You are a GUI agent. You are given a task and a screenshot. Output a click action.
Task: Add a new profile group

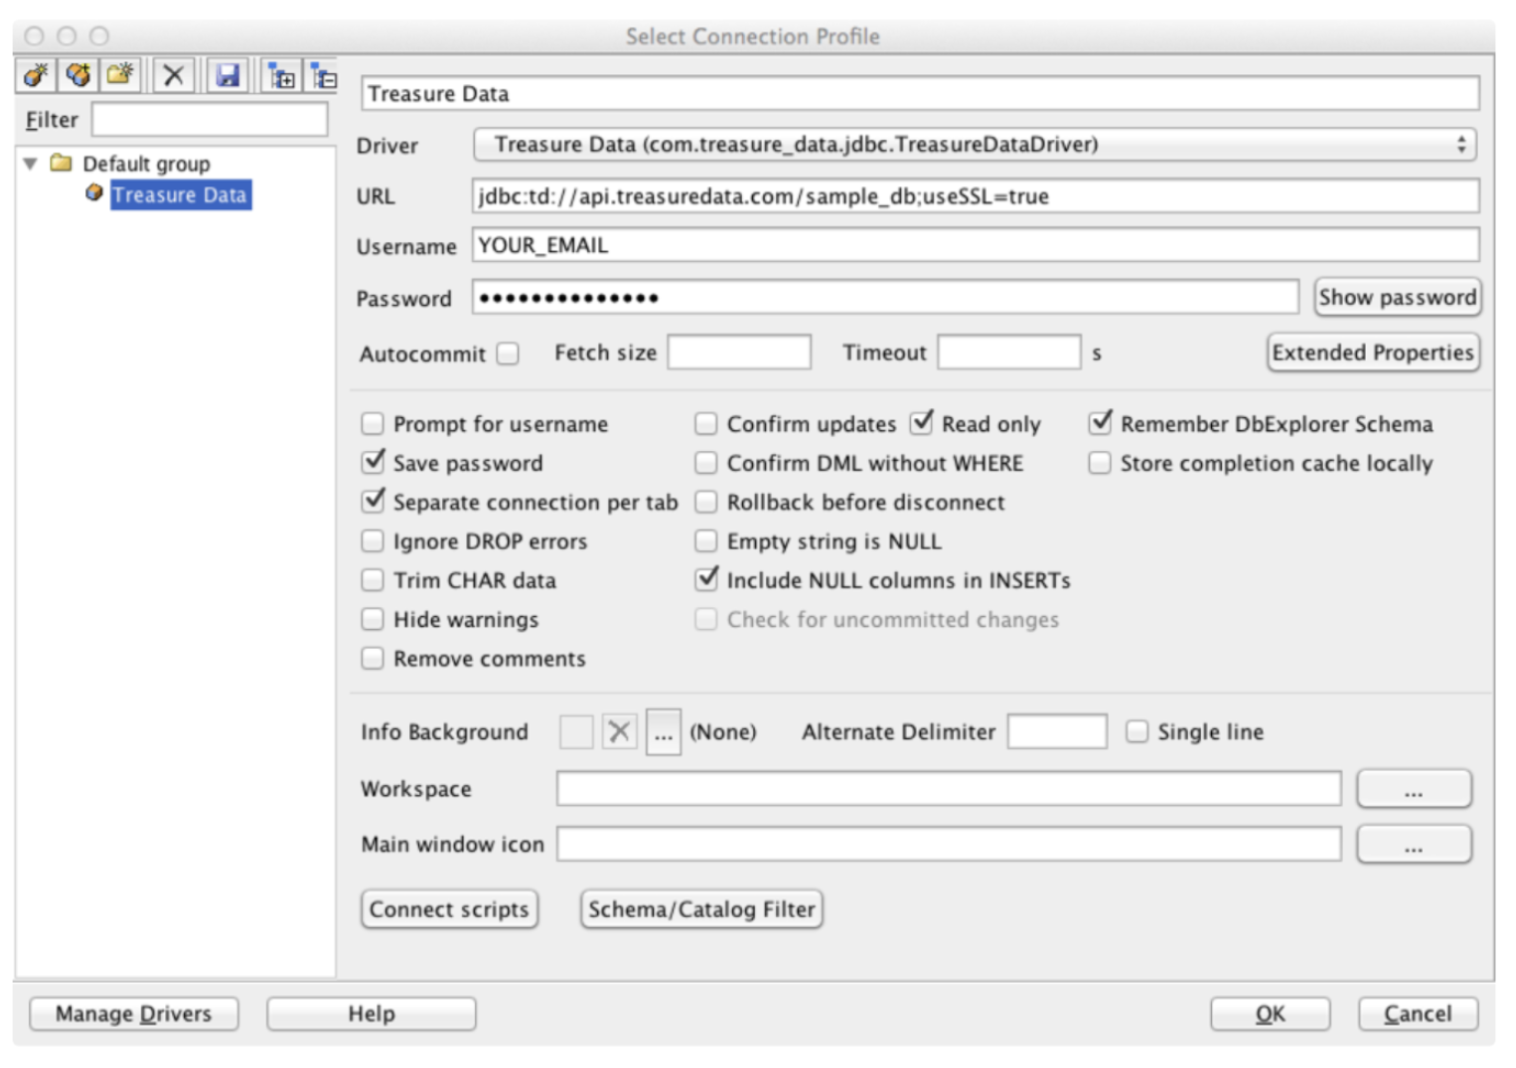(x=120, y=75)
